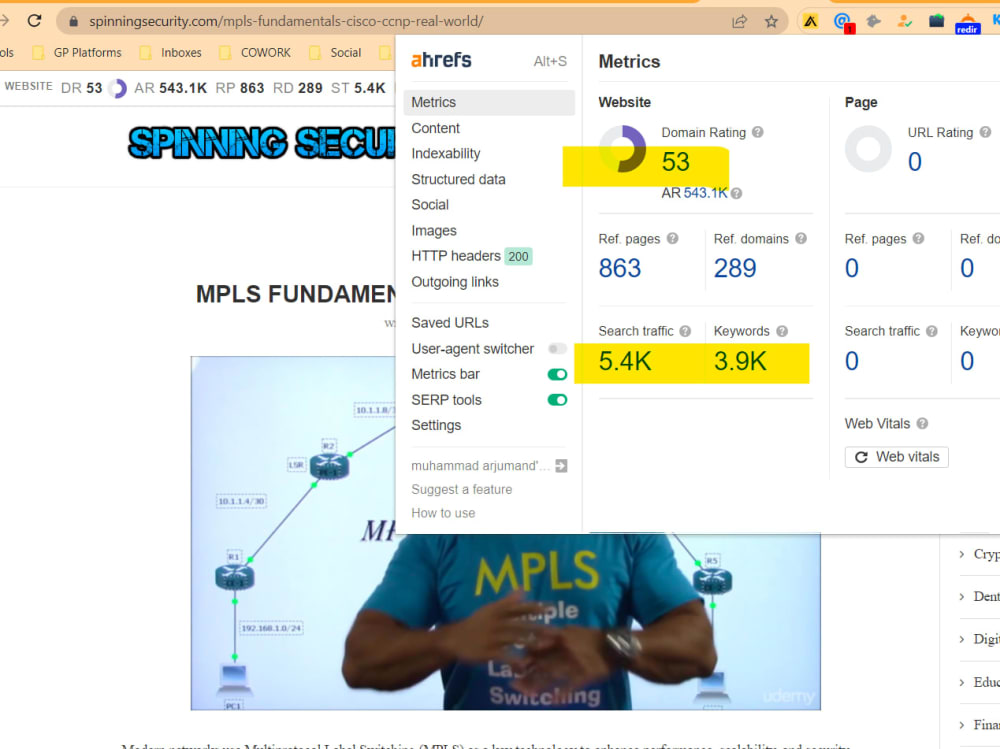
Task: Click the redir extension icon
Action: pos(967,24)
